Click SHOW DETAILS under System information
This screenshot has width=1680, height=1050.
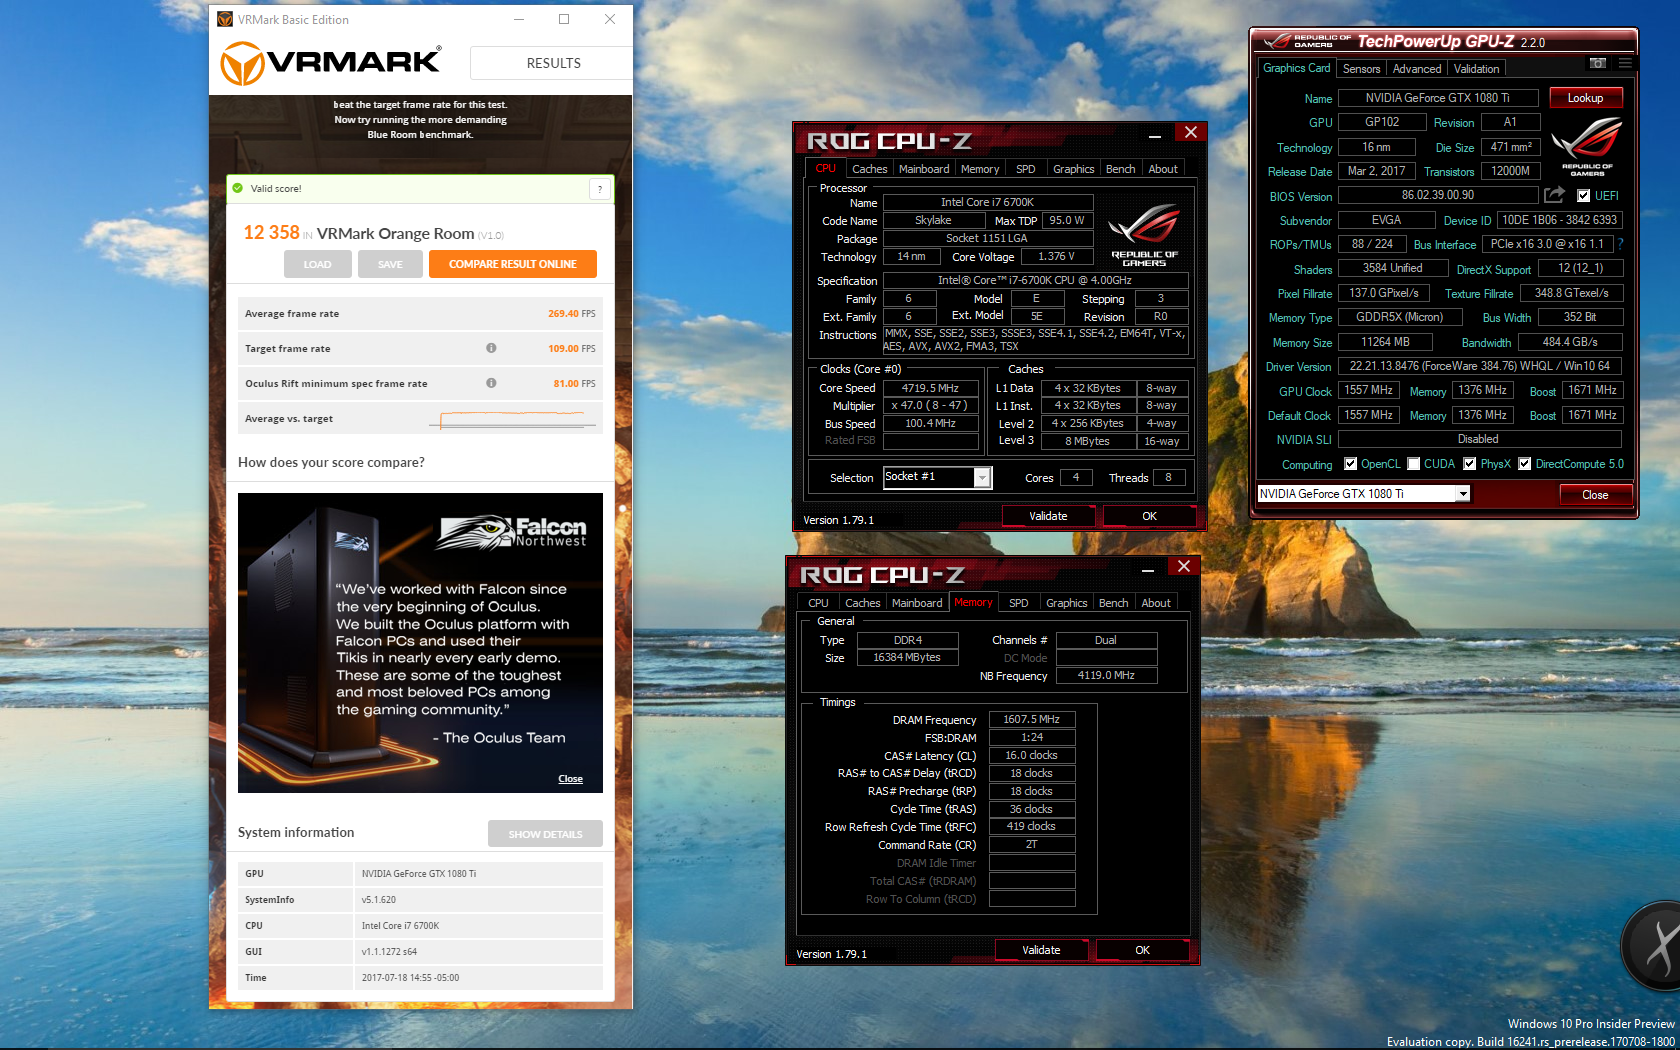click(x=545, y=834)
